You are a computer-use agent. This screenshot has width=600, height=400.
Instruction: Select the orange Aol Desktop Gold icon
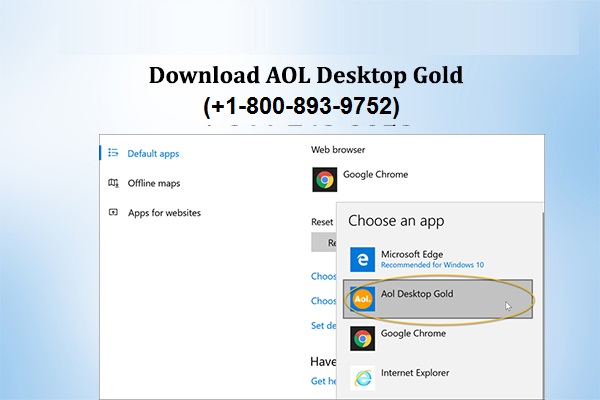[363, 299]
